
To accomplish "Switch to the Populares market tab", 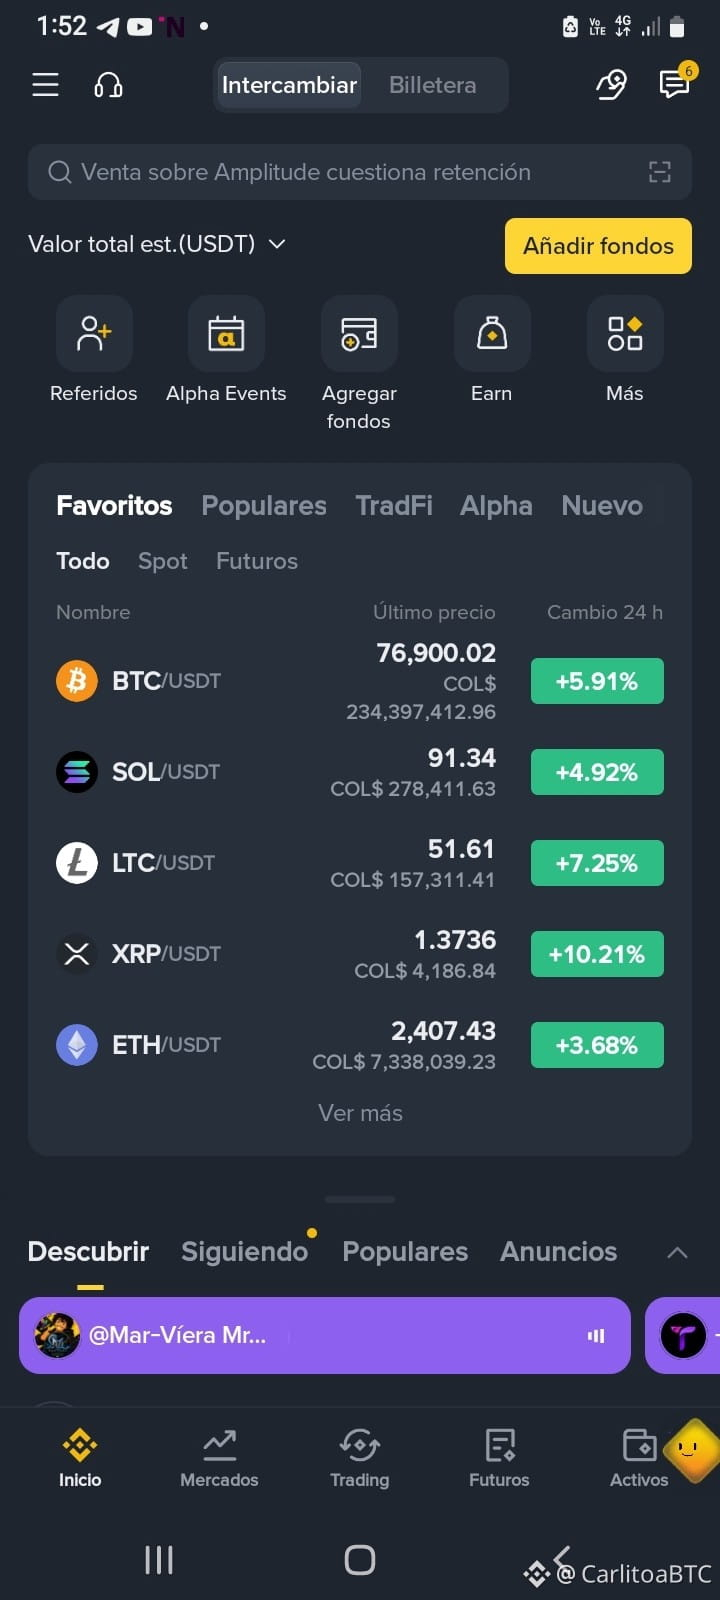I will [x=264, y=506].
